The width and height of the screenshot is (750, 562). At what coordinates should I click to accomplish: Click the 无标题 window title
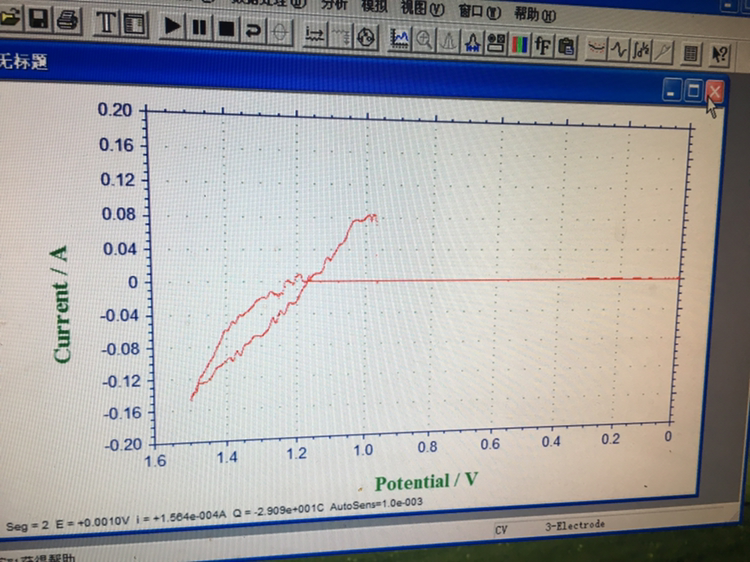point(24,61)
